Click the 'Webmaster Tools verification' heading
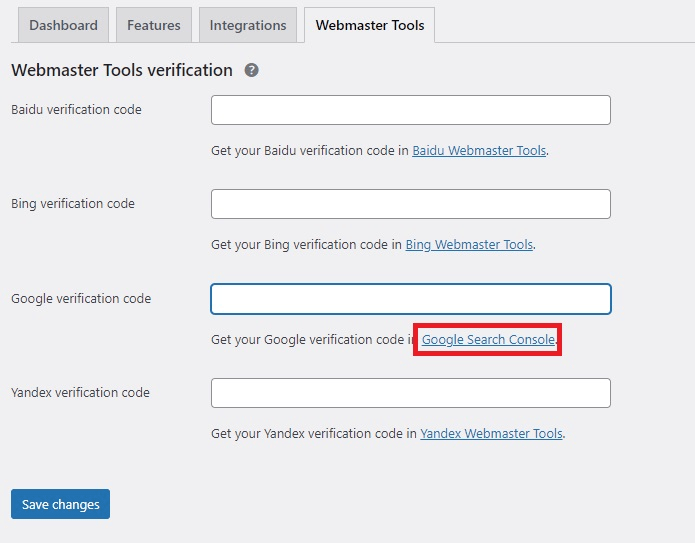The image size is (695, 543). point(121,70)
